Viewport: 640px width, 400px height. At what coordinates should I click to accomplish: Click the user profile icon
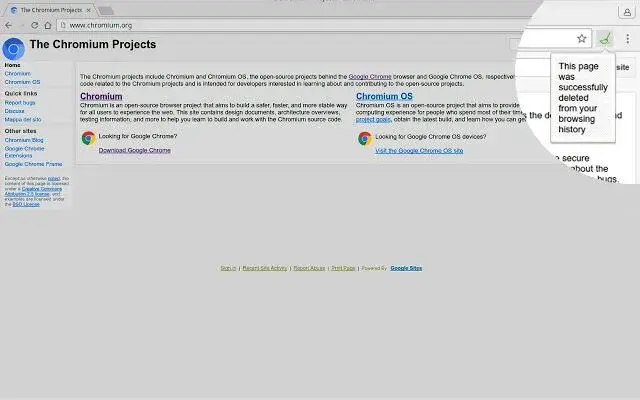[627, 12]
